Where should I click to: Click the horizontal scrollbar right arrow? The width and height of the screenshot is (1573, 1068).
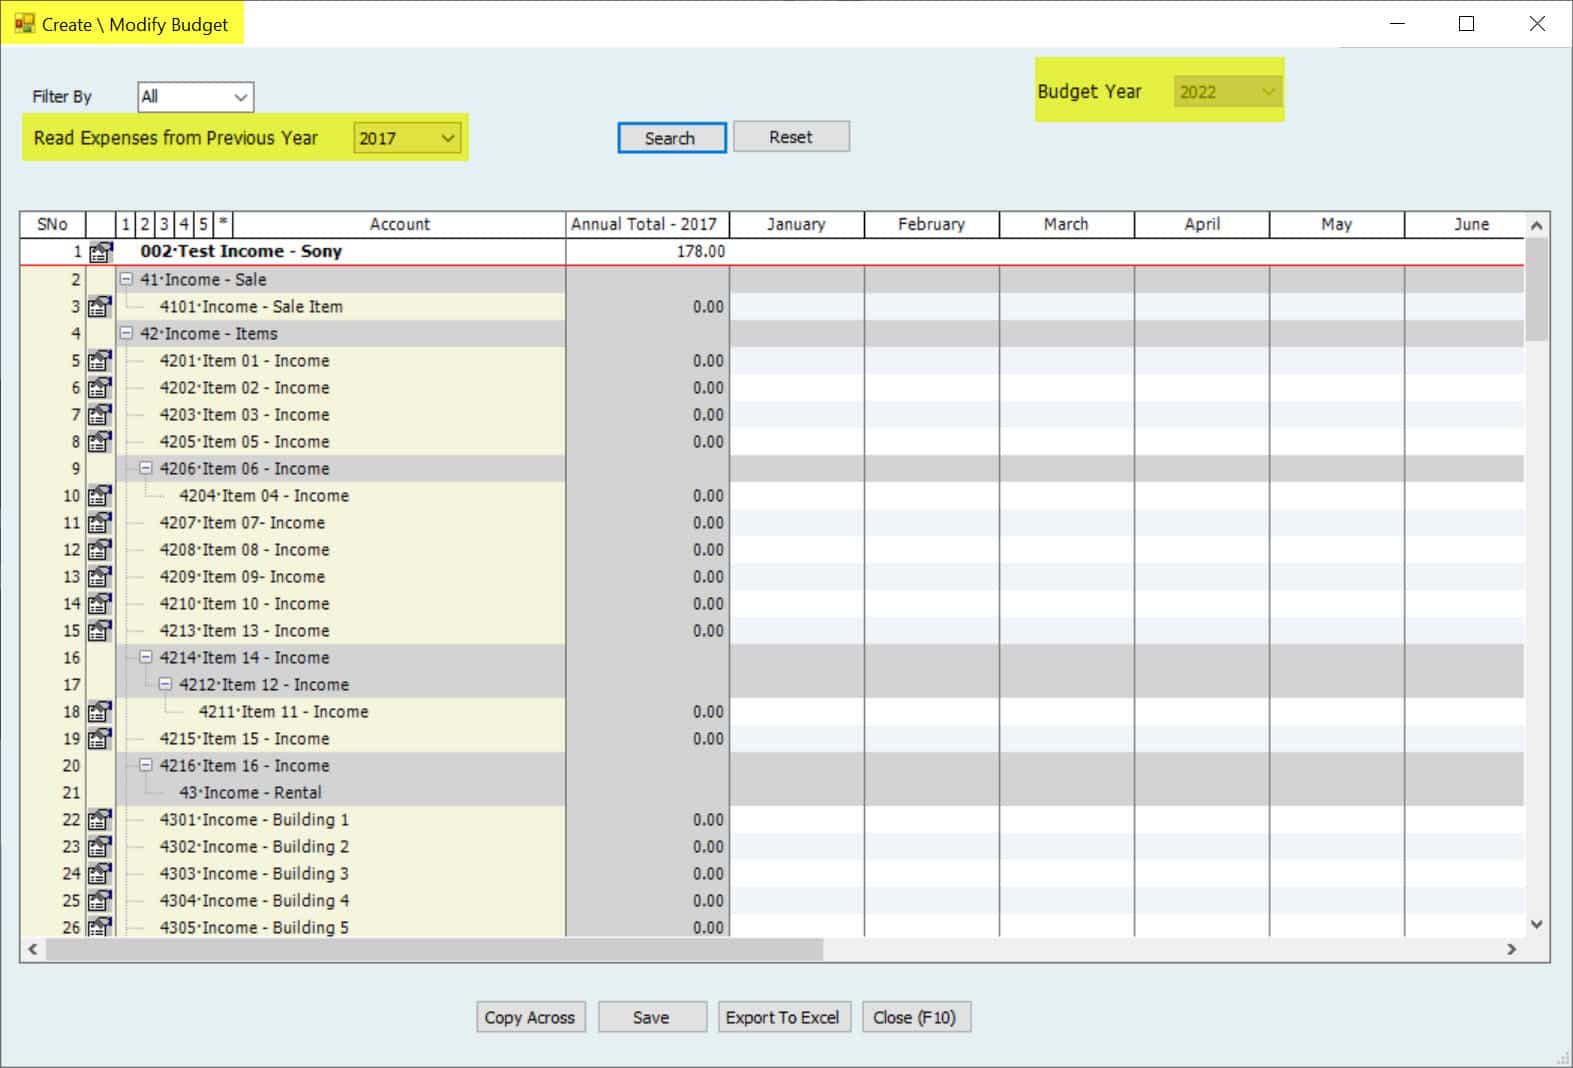tap(1511, 949)
